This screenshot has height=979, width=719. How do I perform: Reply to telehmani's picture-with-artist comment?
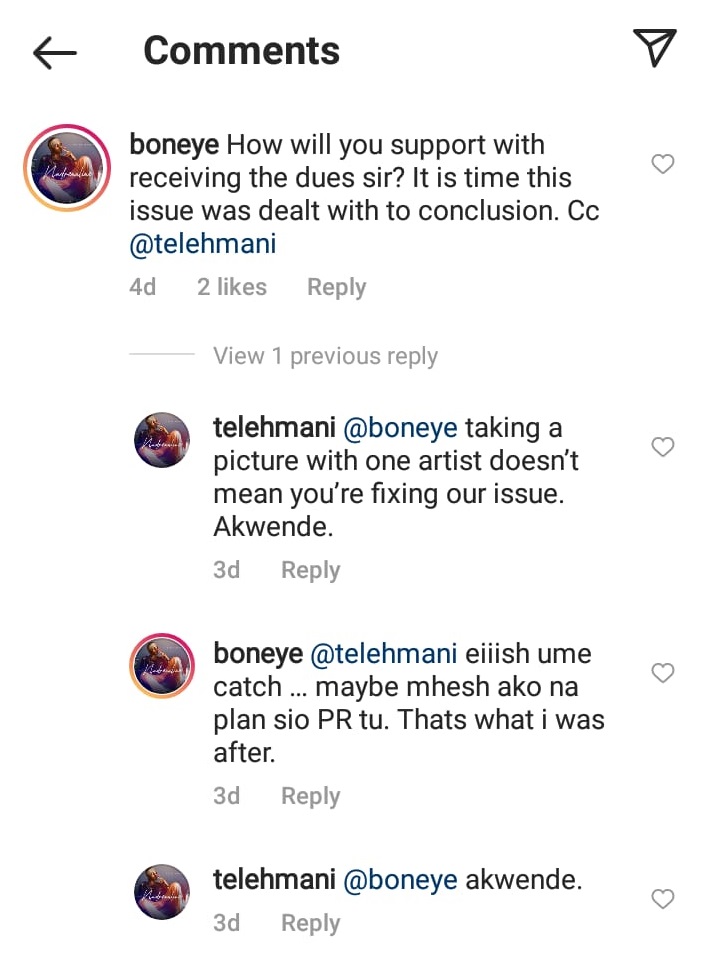point(310,571)
